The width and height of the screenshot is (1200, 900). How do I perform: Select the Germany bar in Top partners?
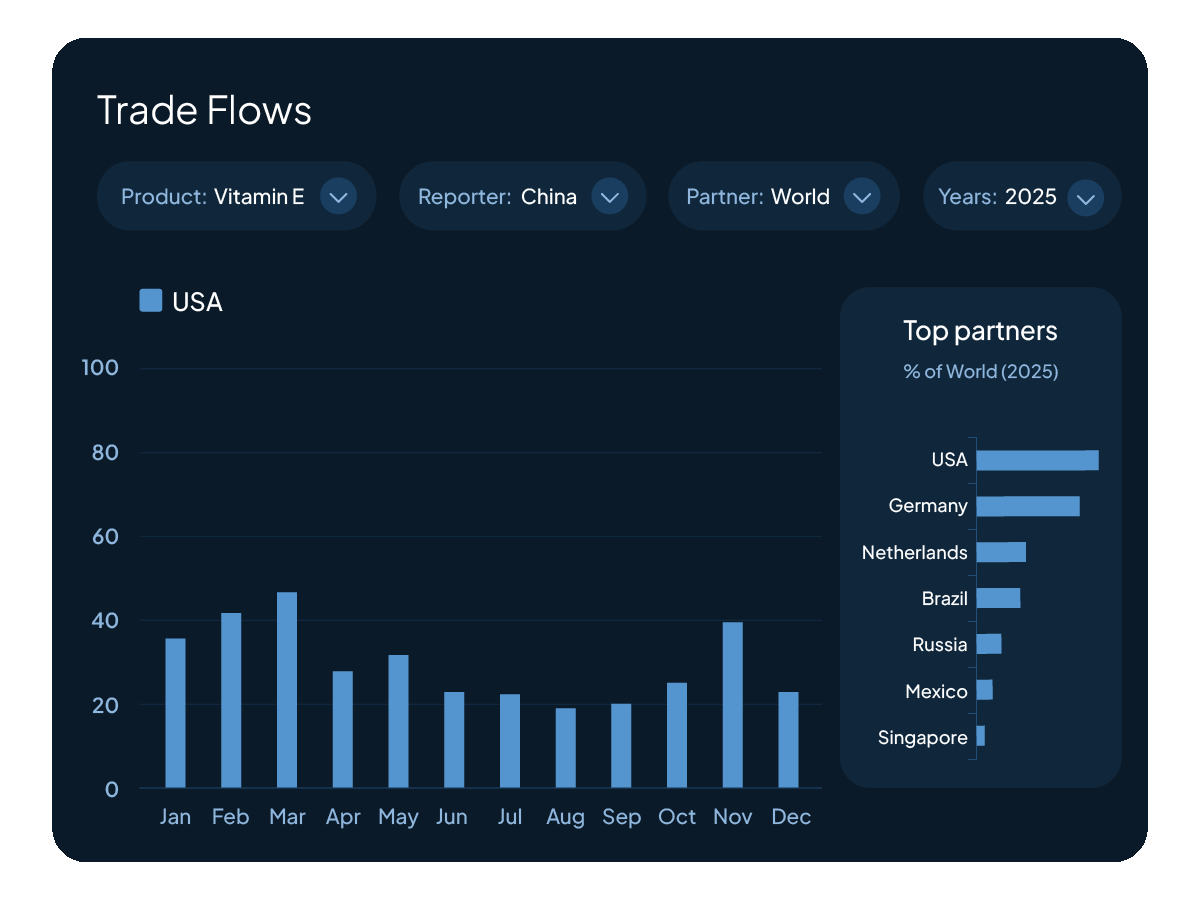click(x=1028, y=506)
